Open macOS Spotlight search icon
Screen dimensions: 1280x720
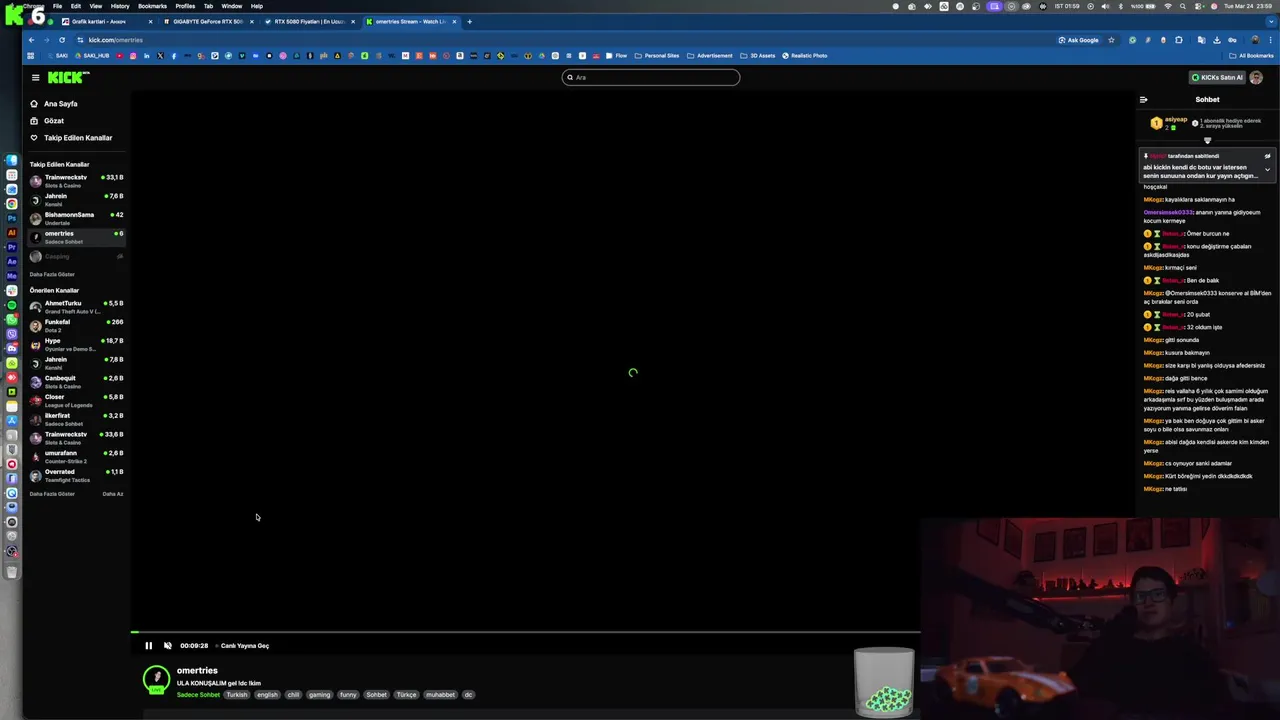[1185, 6]
